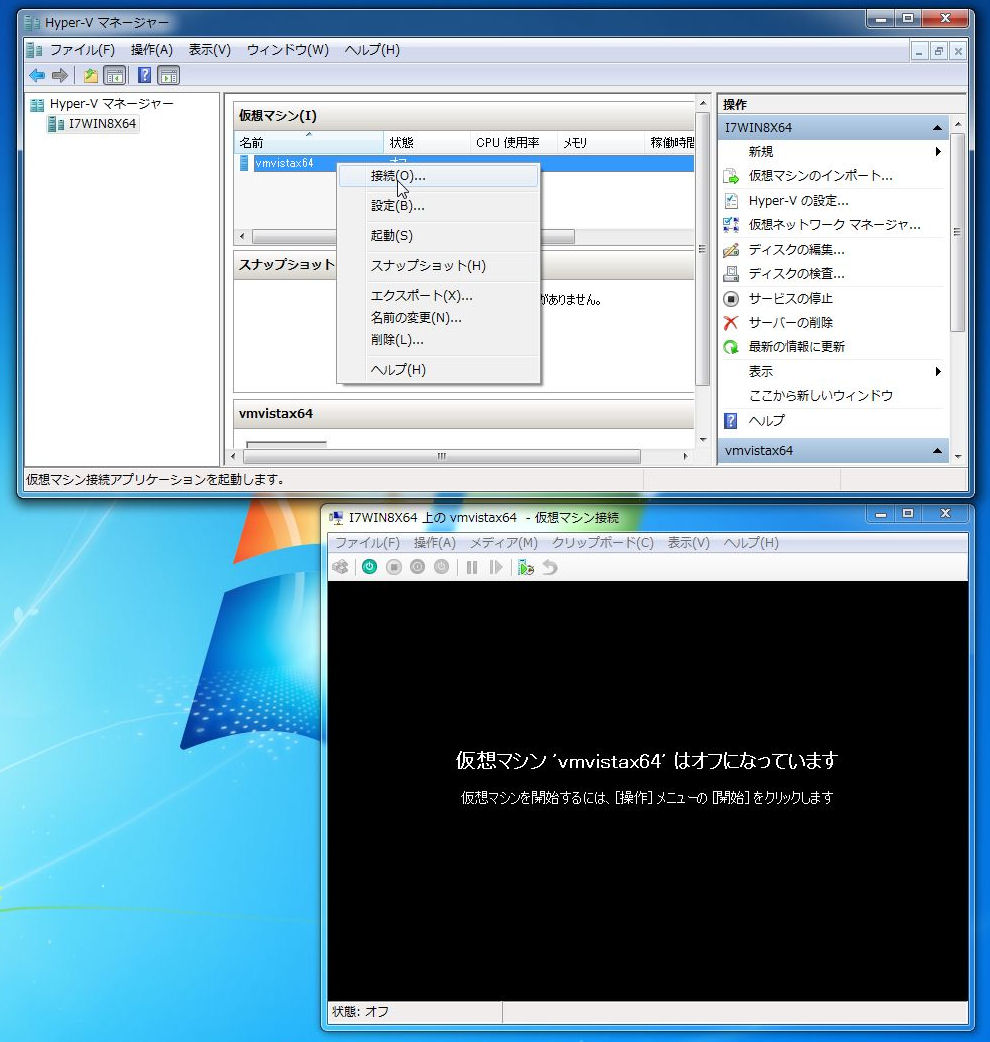Choose 起動(S) from the context menu

pyautogui.click(x=439, y=236)
